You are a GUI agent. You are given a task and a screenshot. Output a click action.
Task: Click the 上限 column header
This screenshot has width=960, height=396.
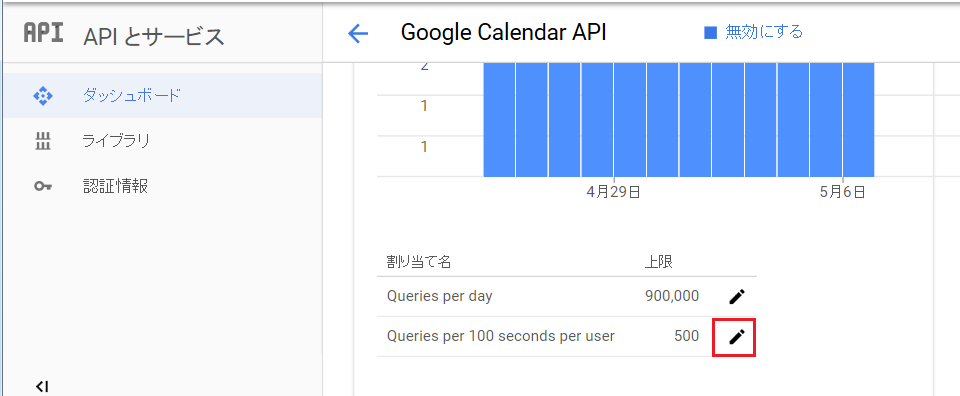point(659,262)
